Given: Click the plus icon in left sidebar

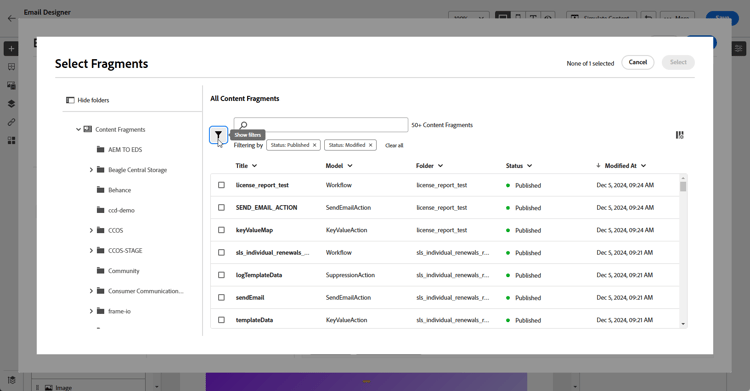Looking at the screenshot, I should pyautogui.click(x=11, y=48).
